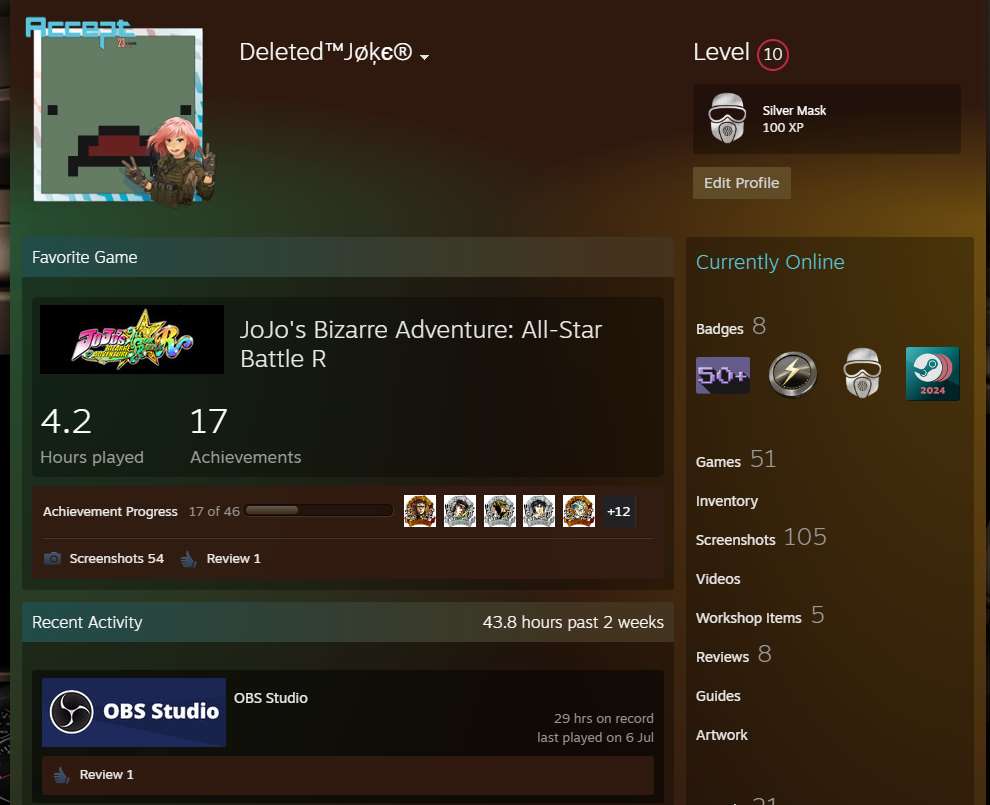Click the fifth JoJo achievement icon
The image size is (990, 805).
[x=579, y=511]
